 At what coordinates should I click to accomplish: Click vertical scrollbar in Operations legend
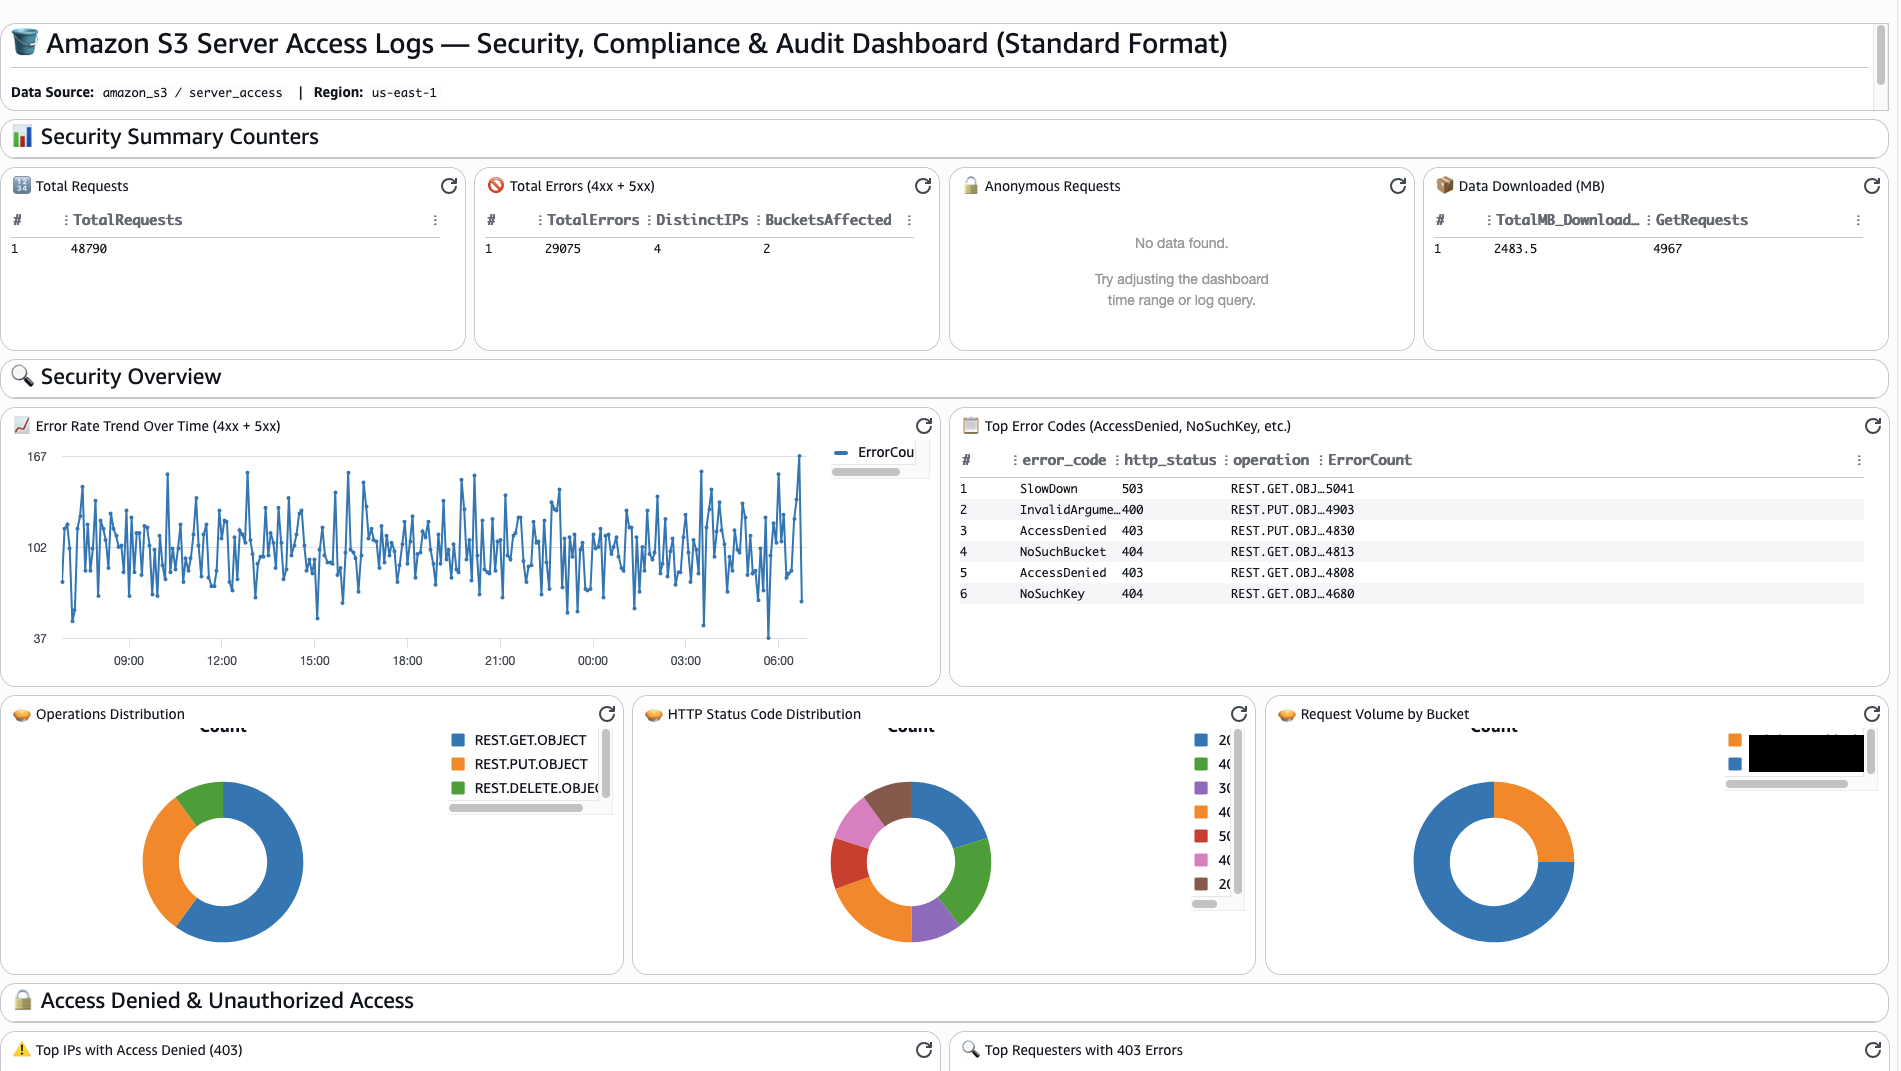tap(606, 764)
